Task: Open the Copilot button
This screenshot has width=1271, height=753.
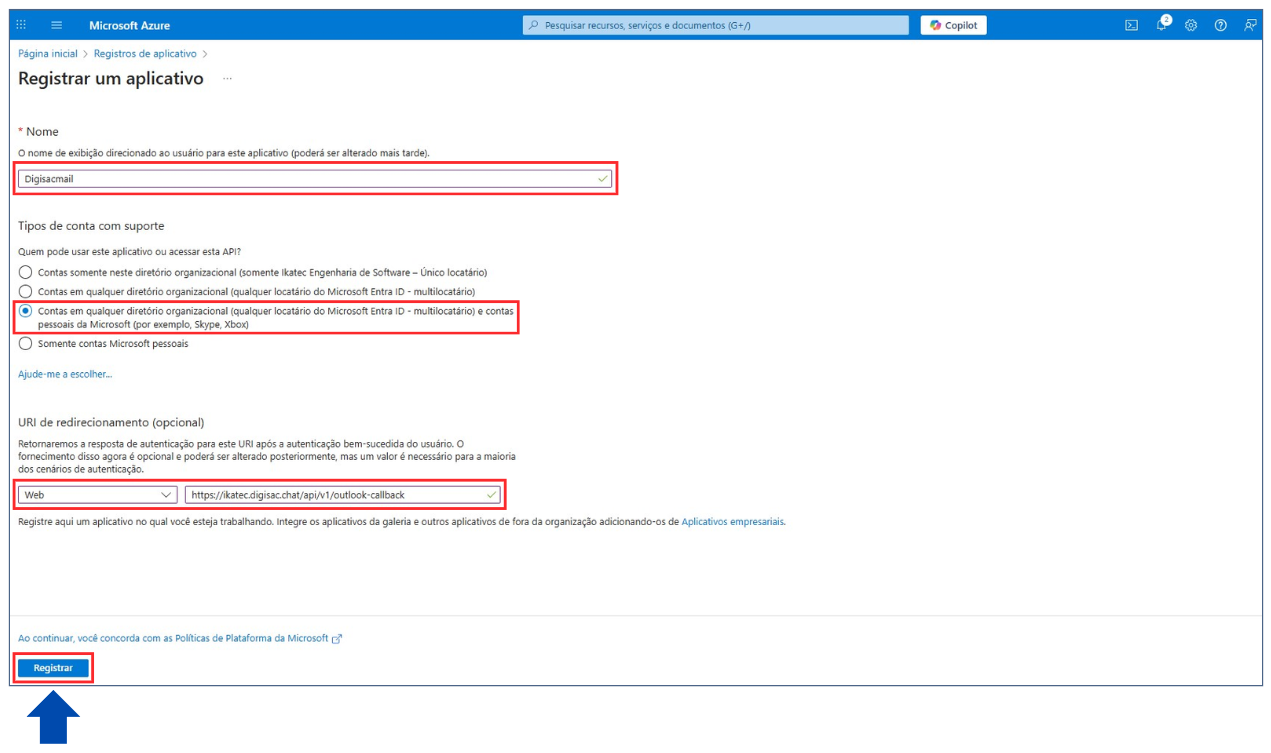Action: [x=953, y=25]
